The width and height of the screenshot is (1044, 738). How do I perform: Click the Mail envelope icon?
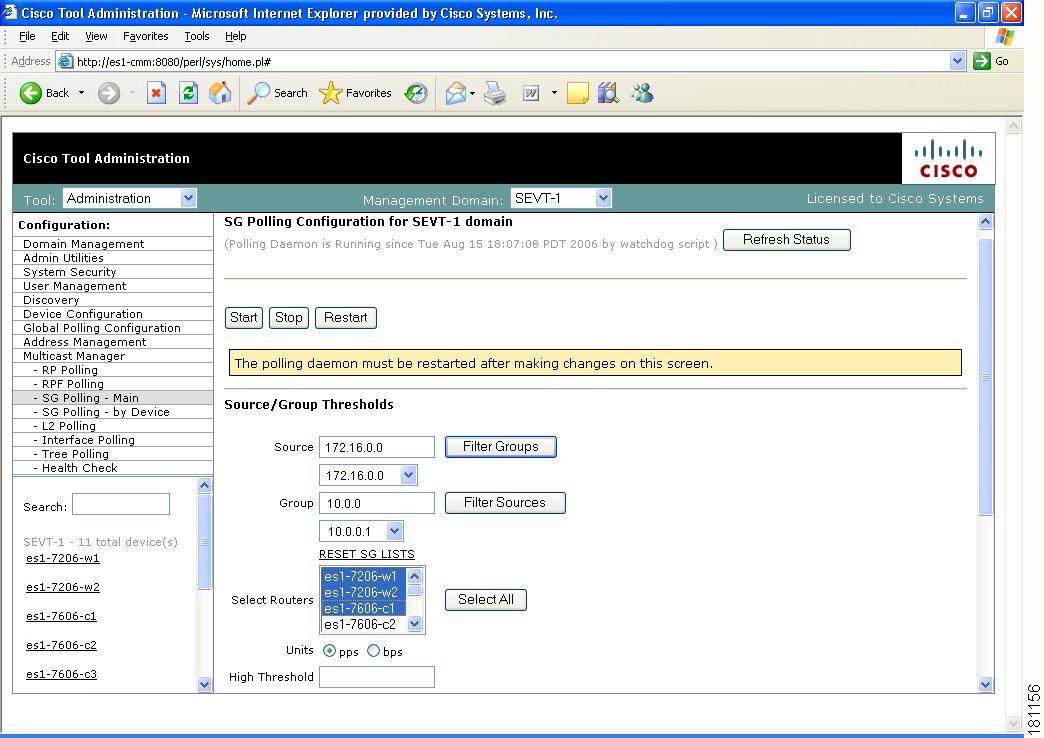(x=455, y=93)
